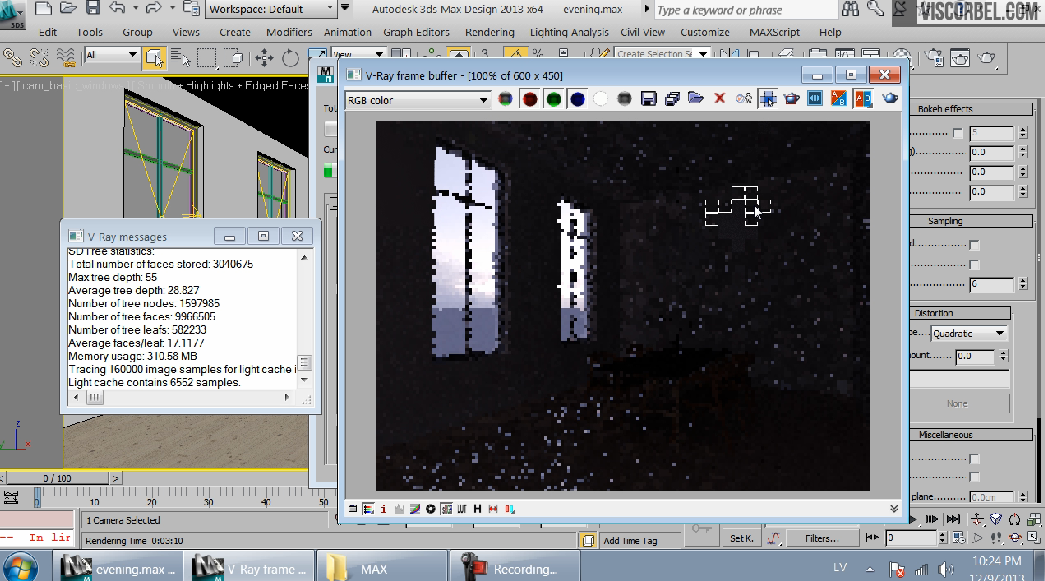Click blue teapot render icon in frame buffer
This screenshot has height=581, width=1045.
(890, 99)
